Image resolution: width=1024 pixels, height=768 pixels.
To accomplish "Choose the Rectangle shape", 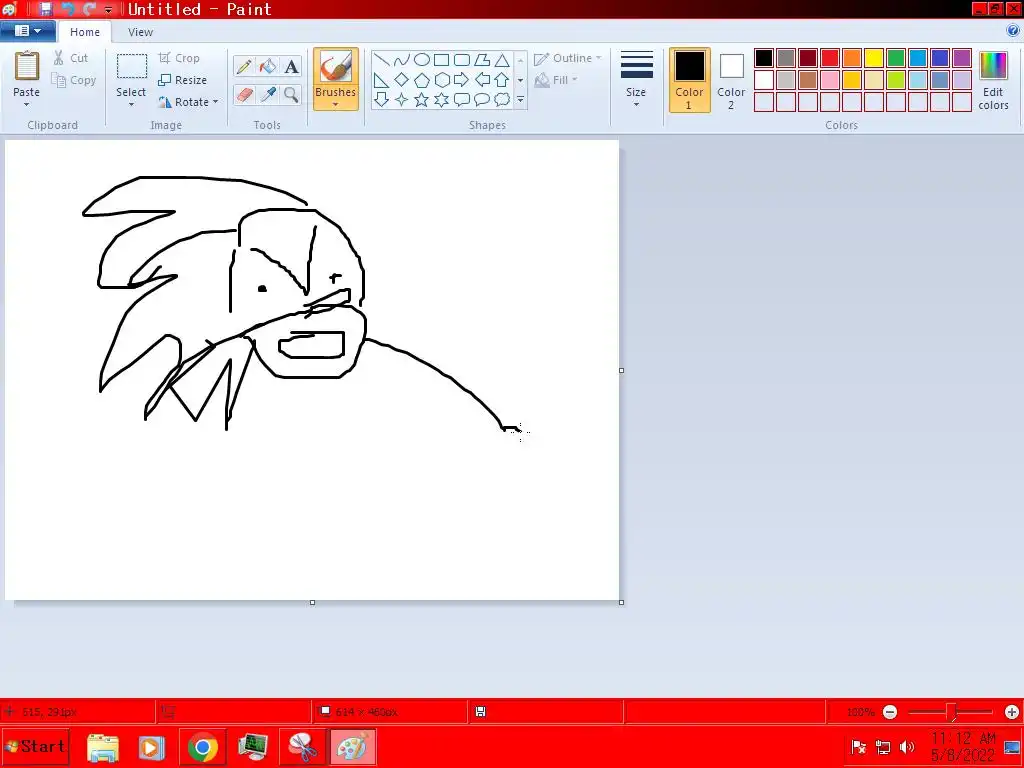I will pyautogui.click(x=441, y=61).
